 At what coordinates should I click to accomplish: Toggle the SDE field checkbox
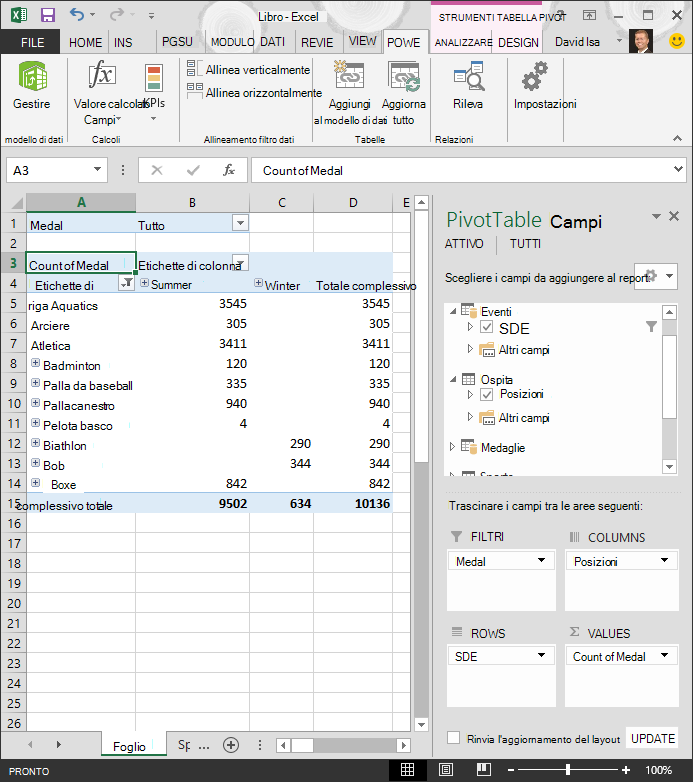click(x=487, y=327)
